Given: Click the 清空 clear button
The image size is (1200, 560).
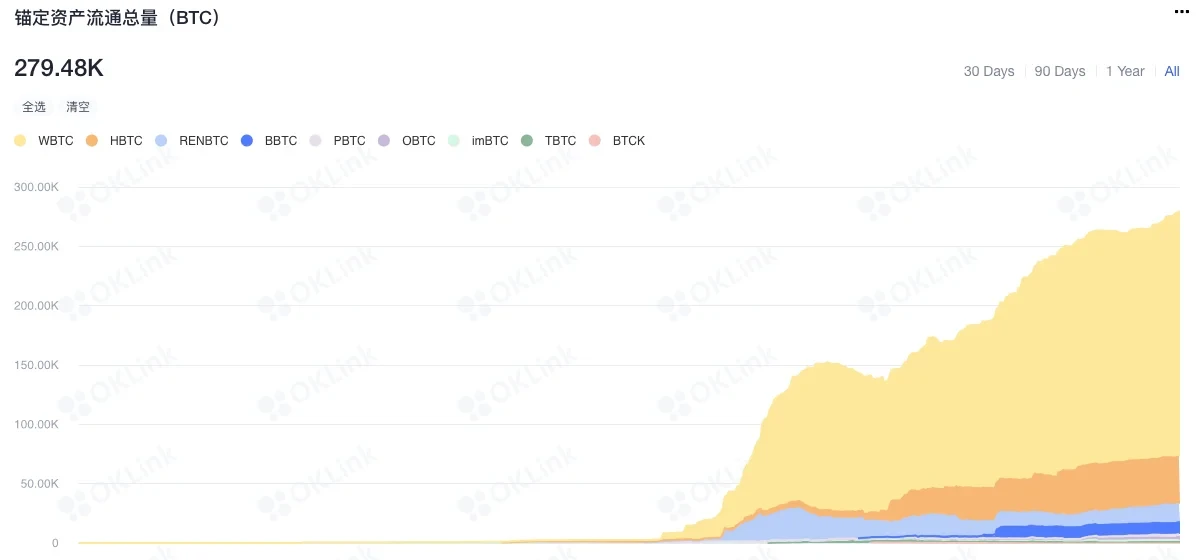Looking at the screenshot, I should click(78, 107).
